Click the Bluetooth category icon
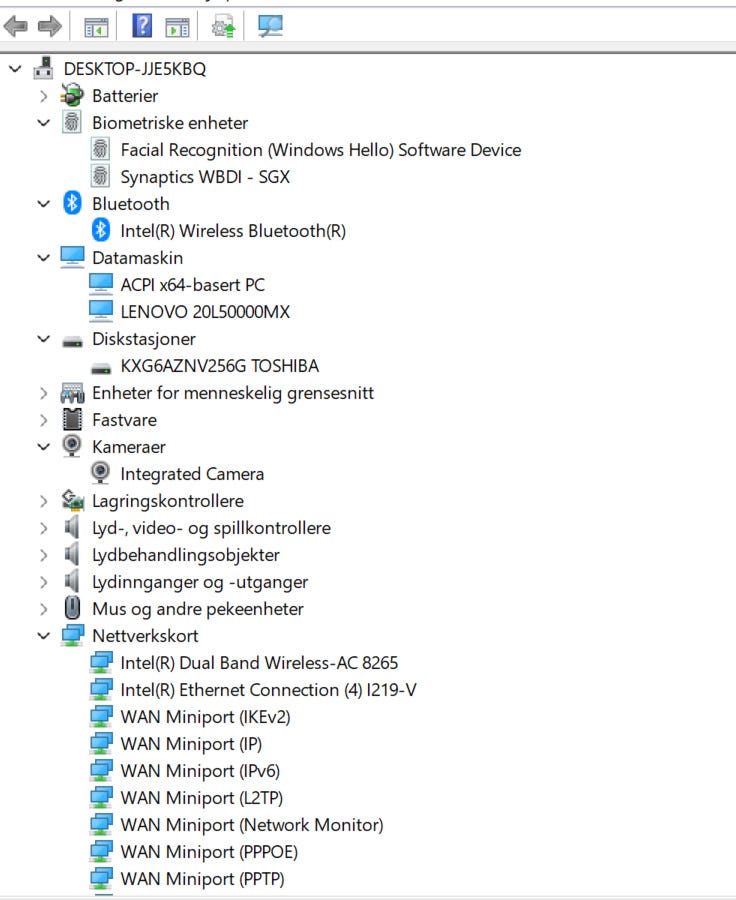 tap(72, 203)
